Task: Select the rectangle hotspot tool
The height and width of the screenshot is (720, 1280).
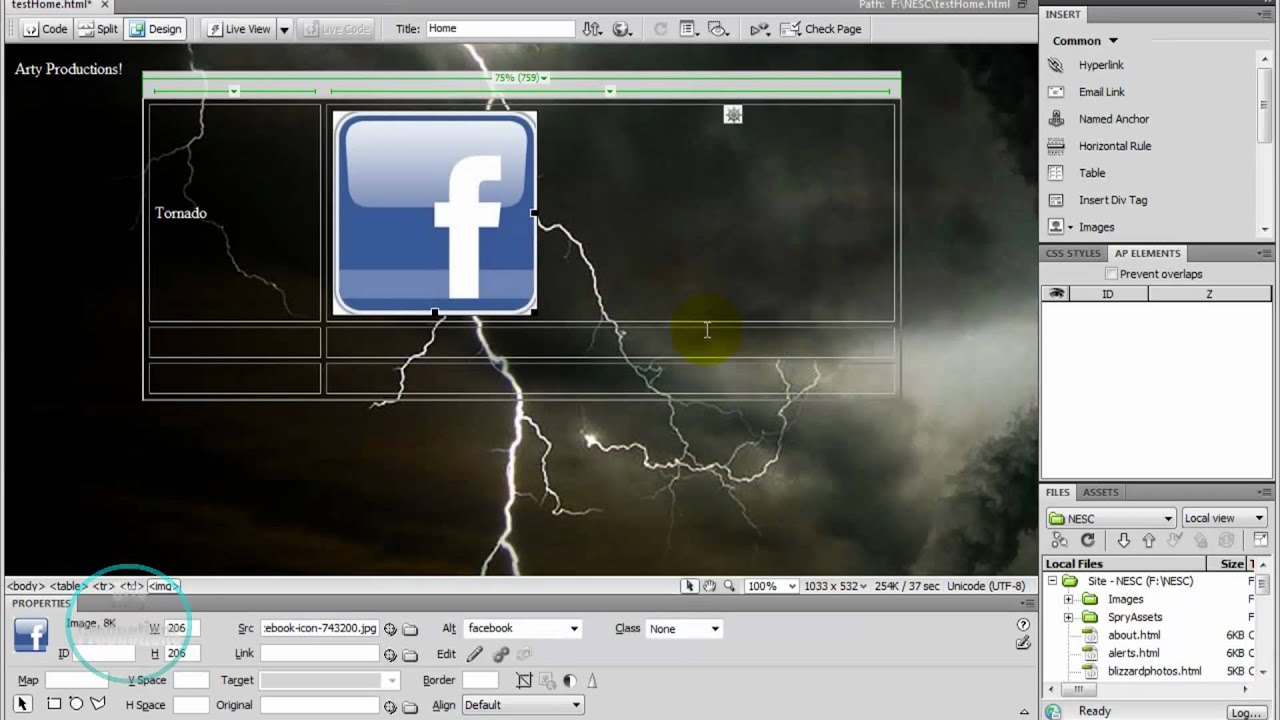Action: pyautogui.click(x=54, y=704)
